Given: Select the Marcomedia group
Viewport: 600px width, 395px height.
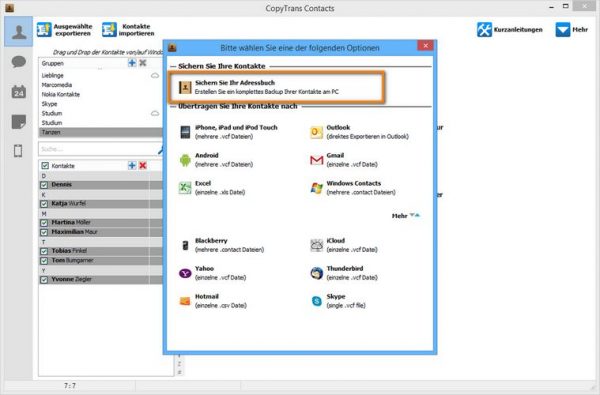Looking at the screenshot, I should (x=100, y=85).
